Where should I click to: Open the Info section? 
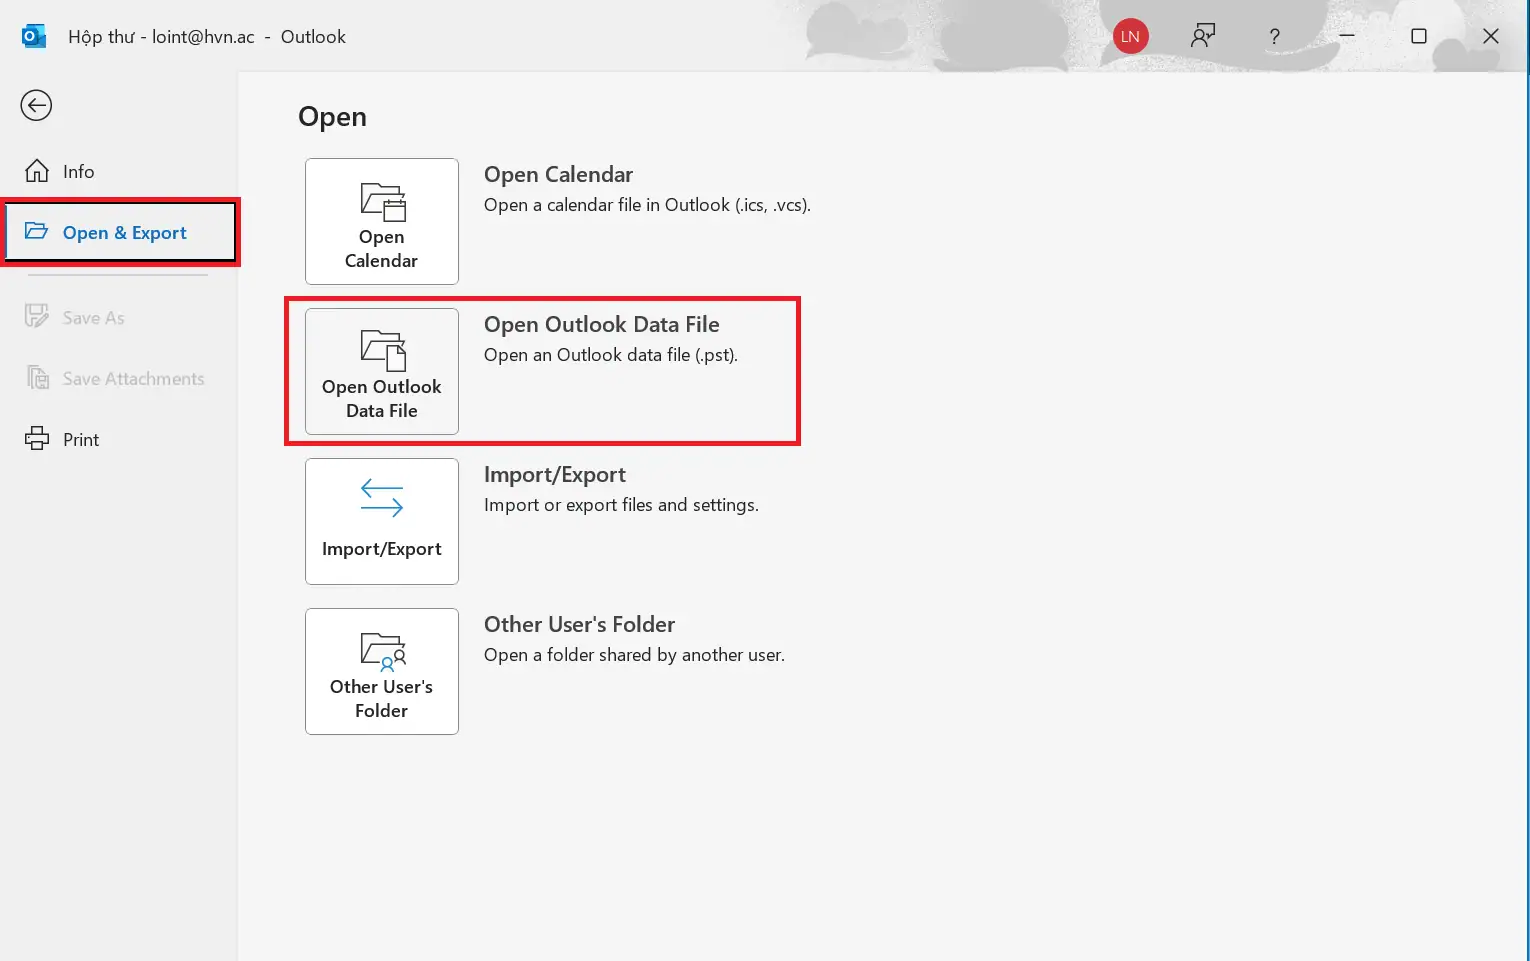pos(60,171)
